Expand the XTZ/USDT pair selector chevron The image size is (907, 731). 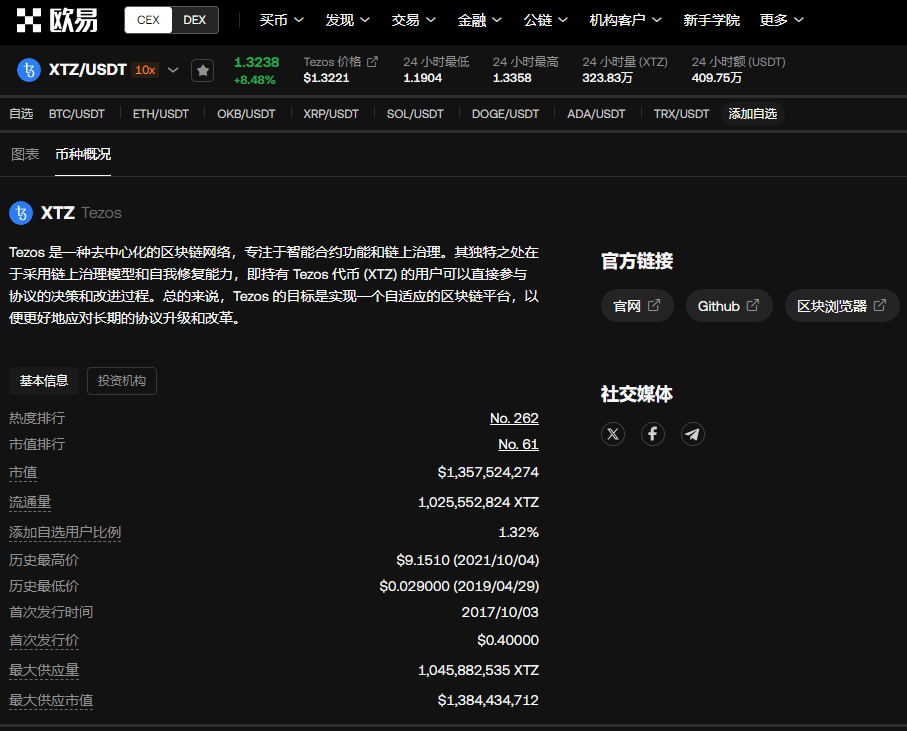click(173, 70)
